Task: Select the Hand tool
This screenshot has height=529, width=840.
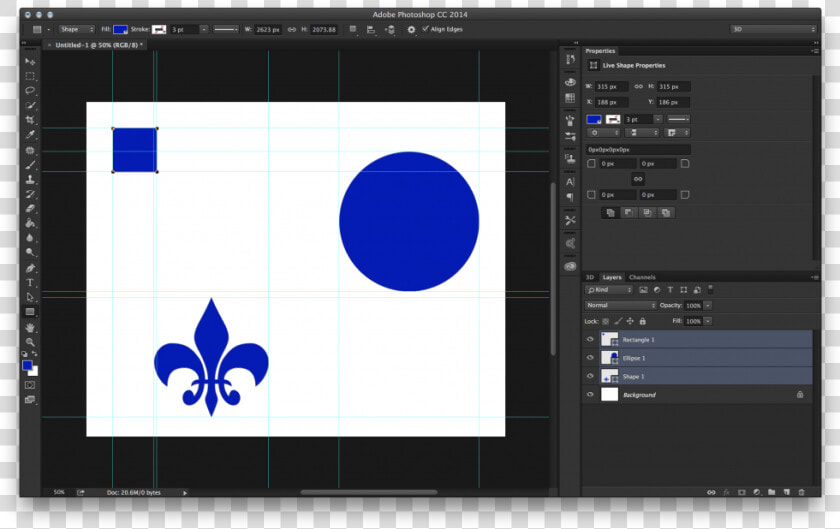Action: (30, 327)
